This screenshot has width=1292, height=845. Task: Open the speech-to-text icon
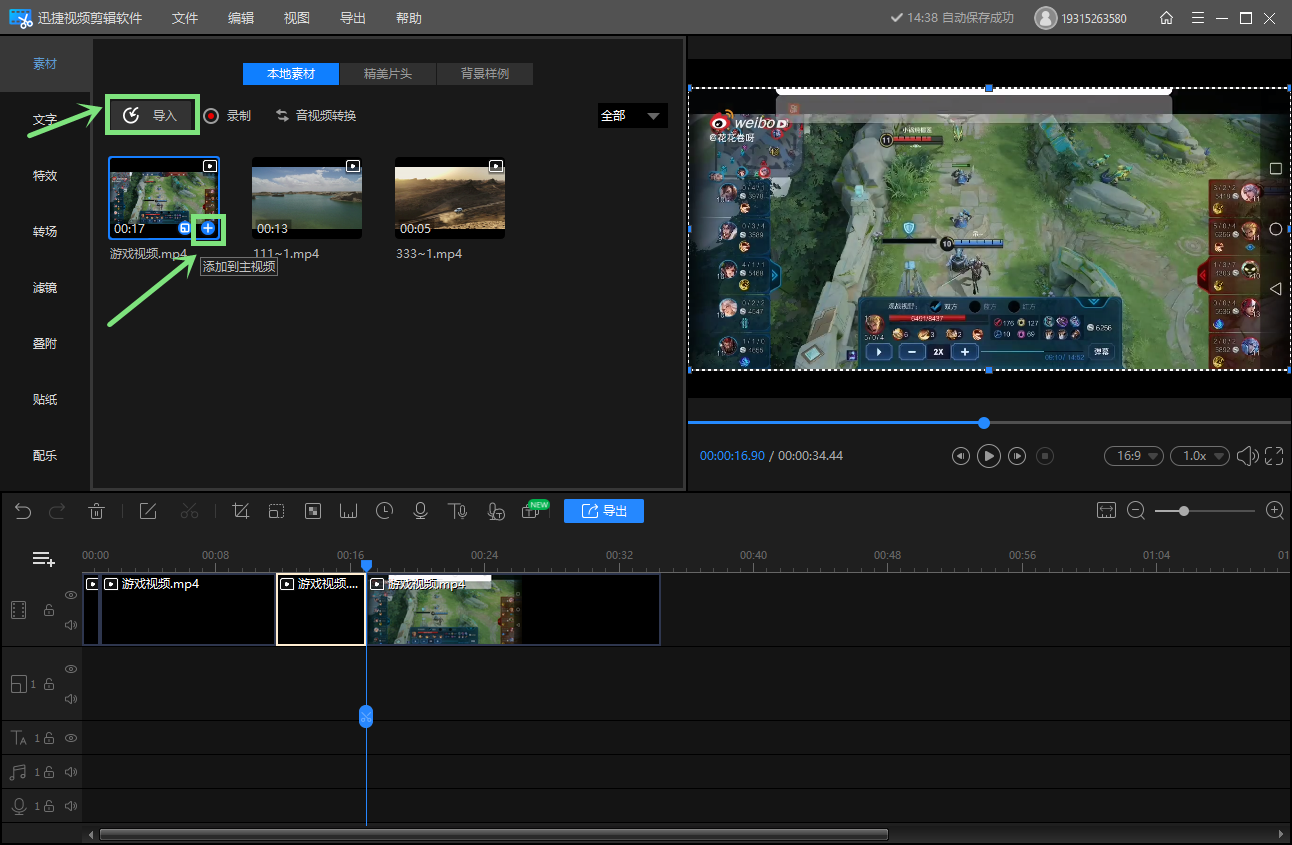(x=495, y=512)
